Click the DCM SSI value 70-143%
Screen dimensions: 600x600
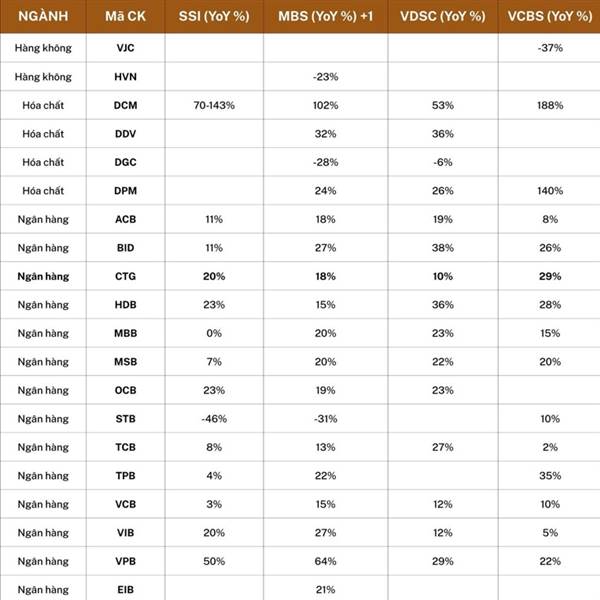[x=214, y=105]
